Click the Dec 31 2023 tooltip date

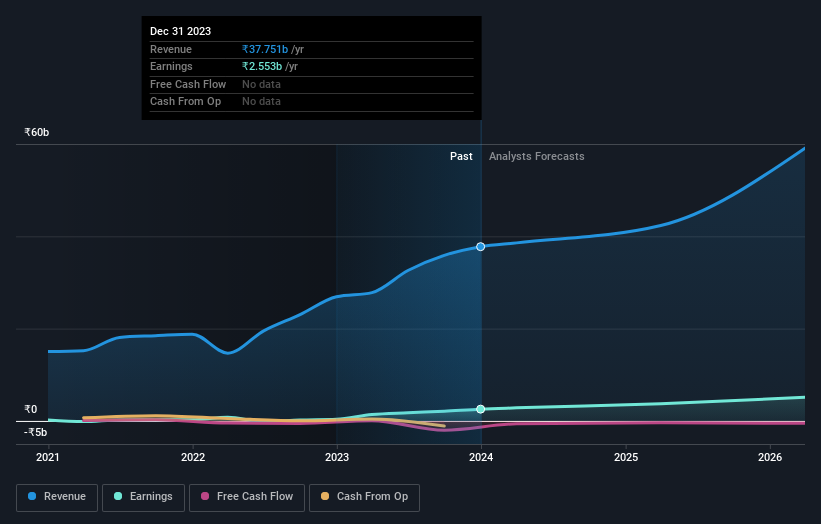tap(181, 31)
